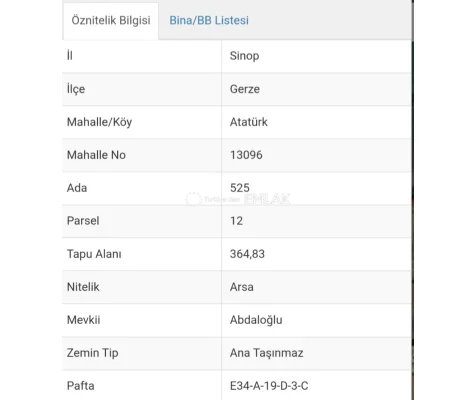Click the Tapu Alanı row label
Viewport: 476px width, 400px height.
(x=94, y=254)
